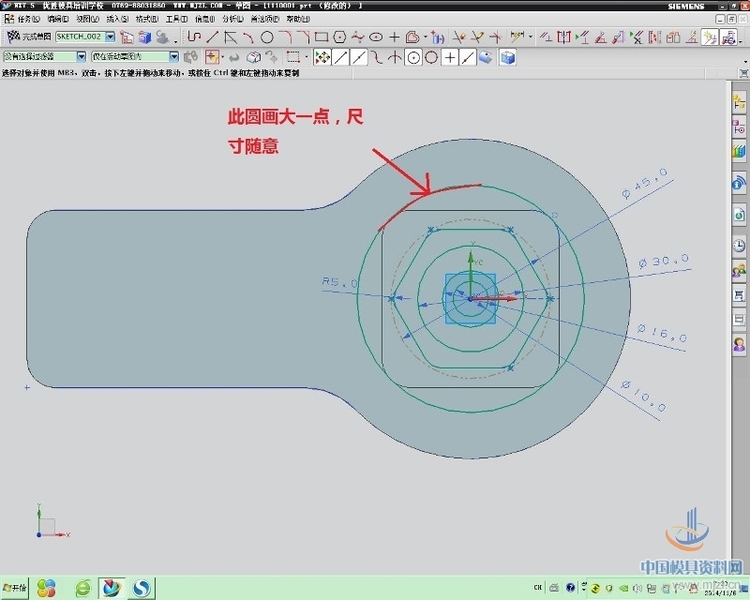
Task: Click the 完成草图 Finish Sketch button
Action: (x=29, y=37)
